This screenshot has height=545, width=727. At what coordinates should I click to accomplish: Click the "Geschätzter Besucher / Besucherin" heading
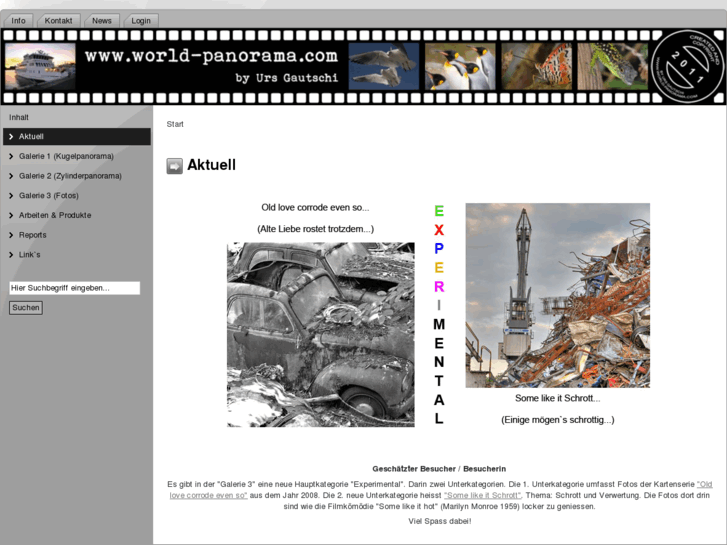pyautogui.click(x=439, y=469)
